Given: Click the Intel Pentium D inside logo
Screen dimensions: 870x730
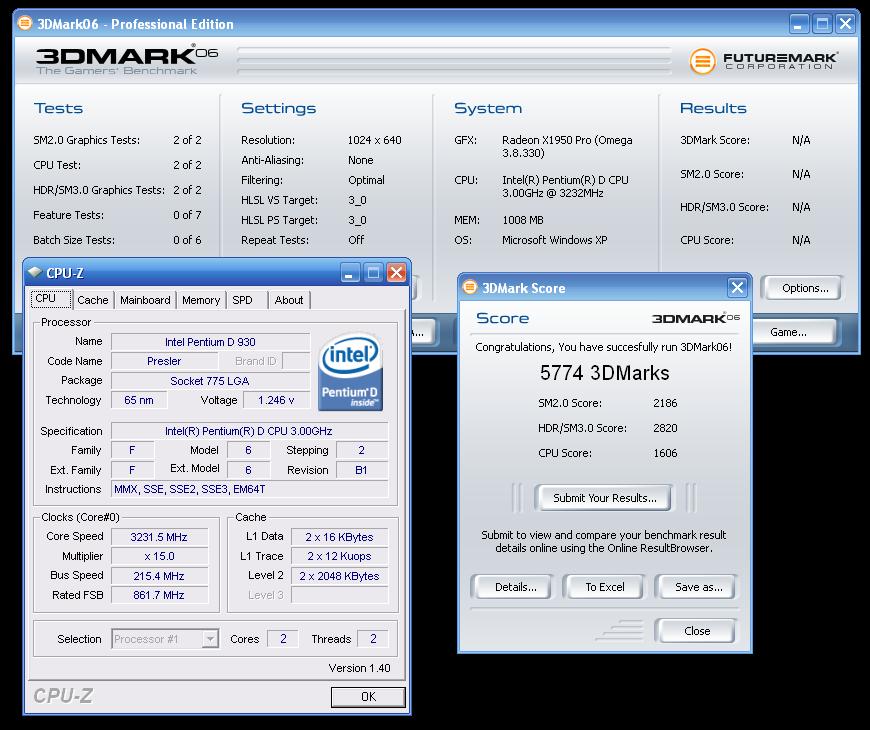Looking at the screenshot, I should (x=351, y=371).
